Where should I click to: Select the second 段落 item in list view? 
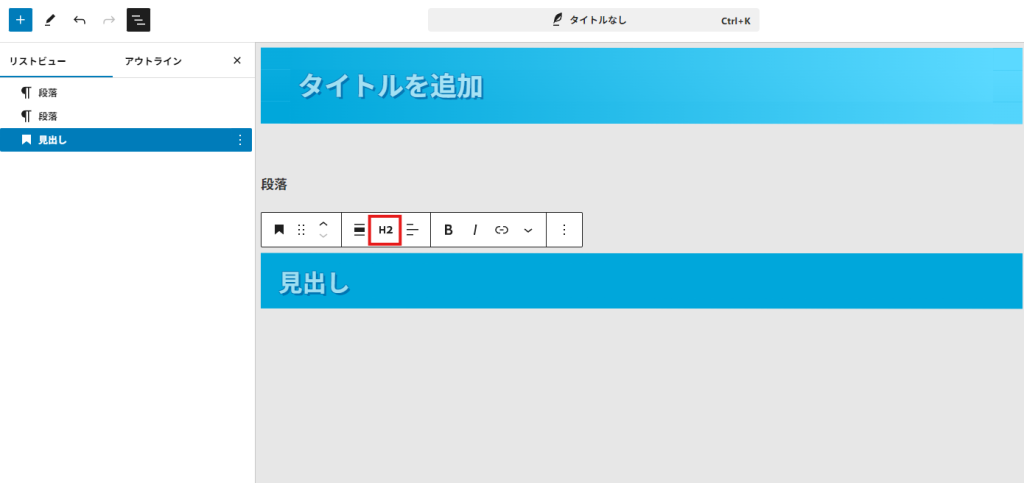[x=48, y=116]
